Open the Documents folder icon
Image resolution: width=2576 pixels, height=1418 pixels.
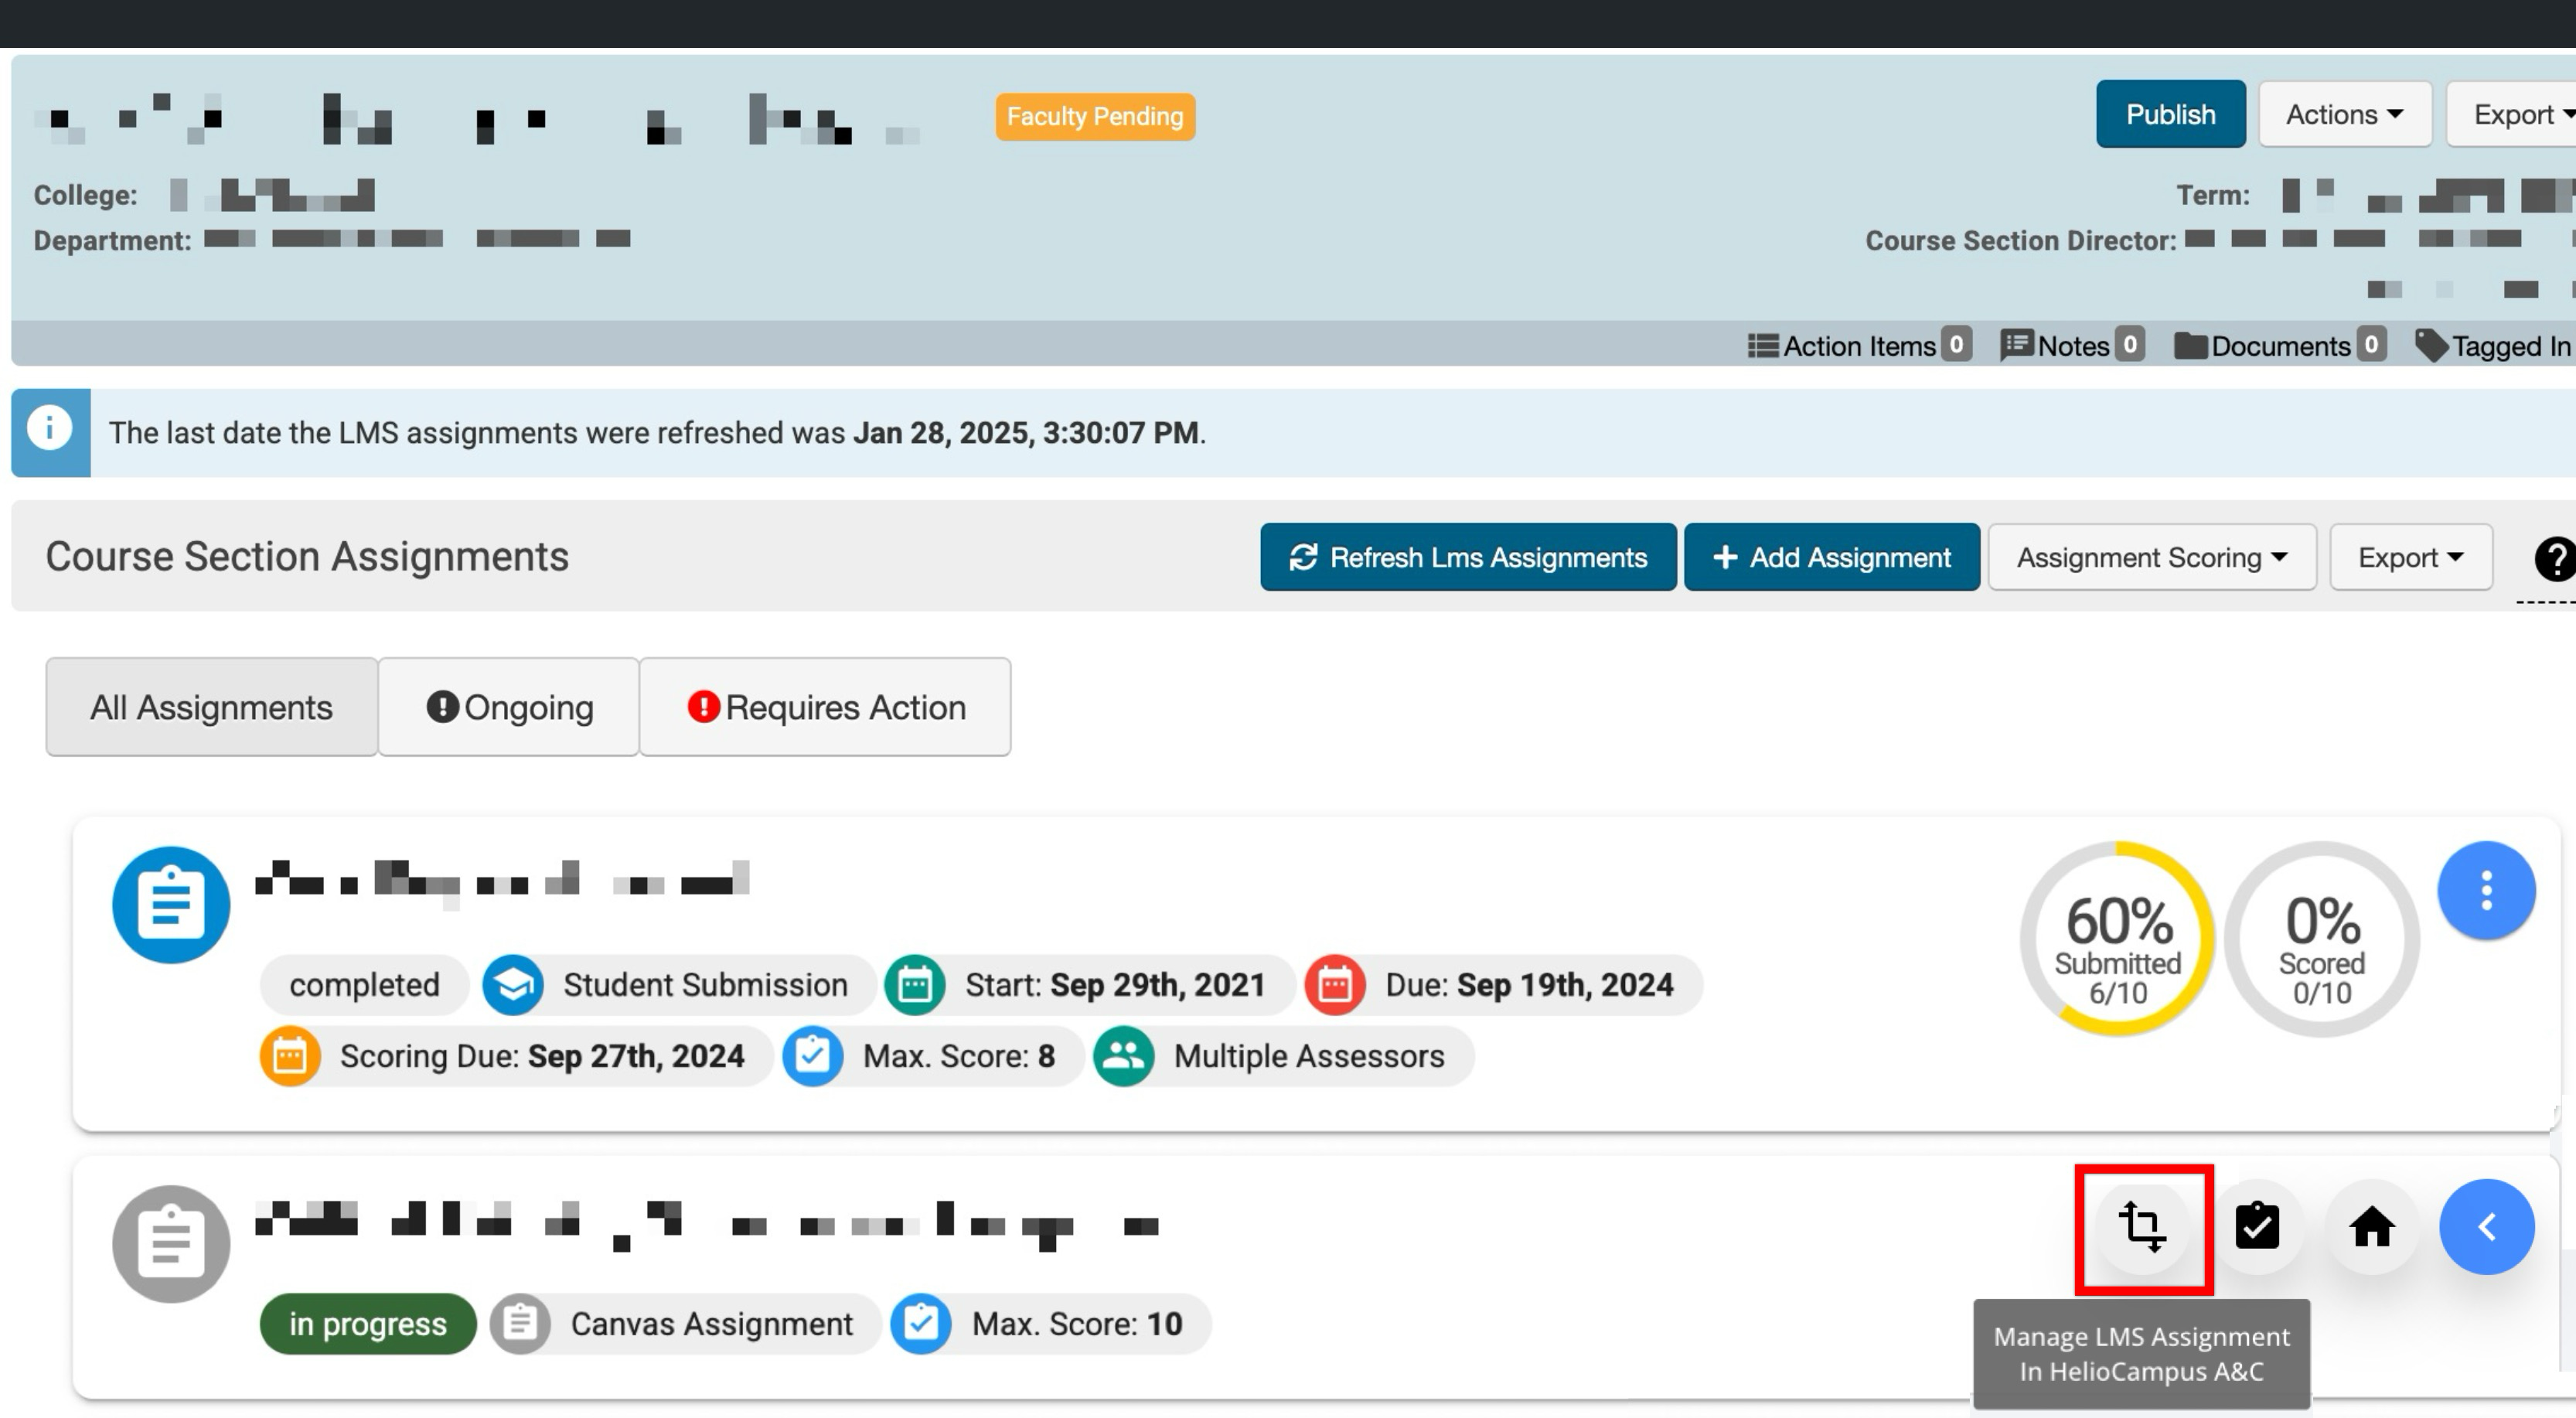(2190, 346)
